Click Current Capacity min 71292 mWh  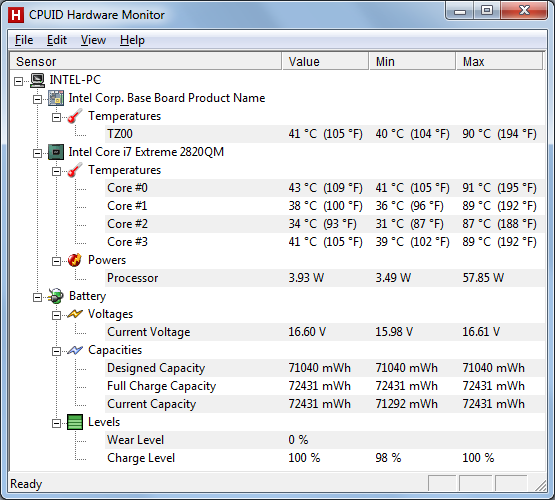406,404
